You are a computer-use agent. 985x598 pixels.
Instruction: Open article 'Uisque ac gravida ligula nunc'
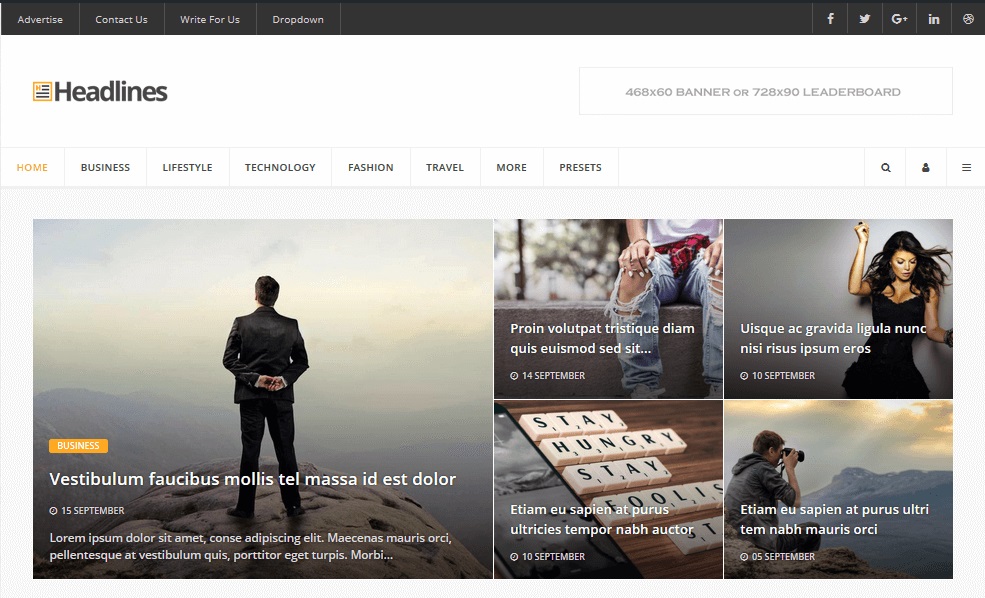click(x=833, y=338)
